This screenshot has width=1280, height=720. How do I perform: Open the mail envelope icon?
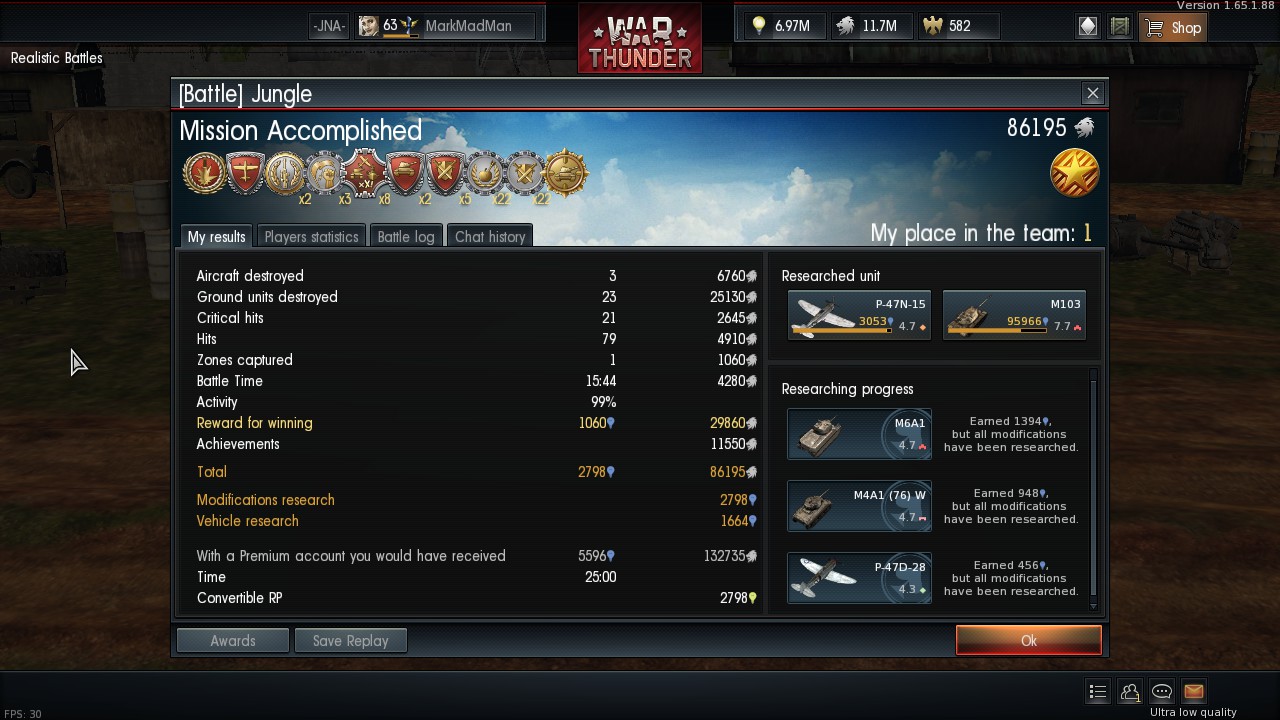click(x=1193, y=691)
